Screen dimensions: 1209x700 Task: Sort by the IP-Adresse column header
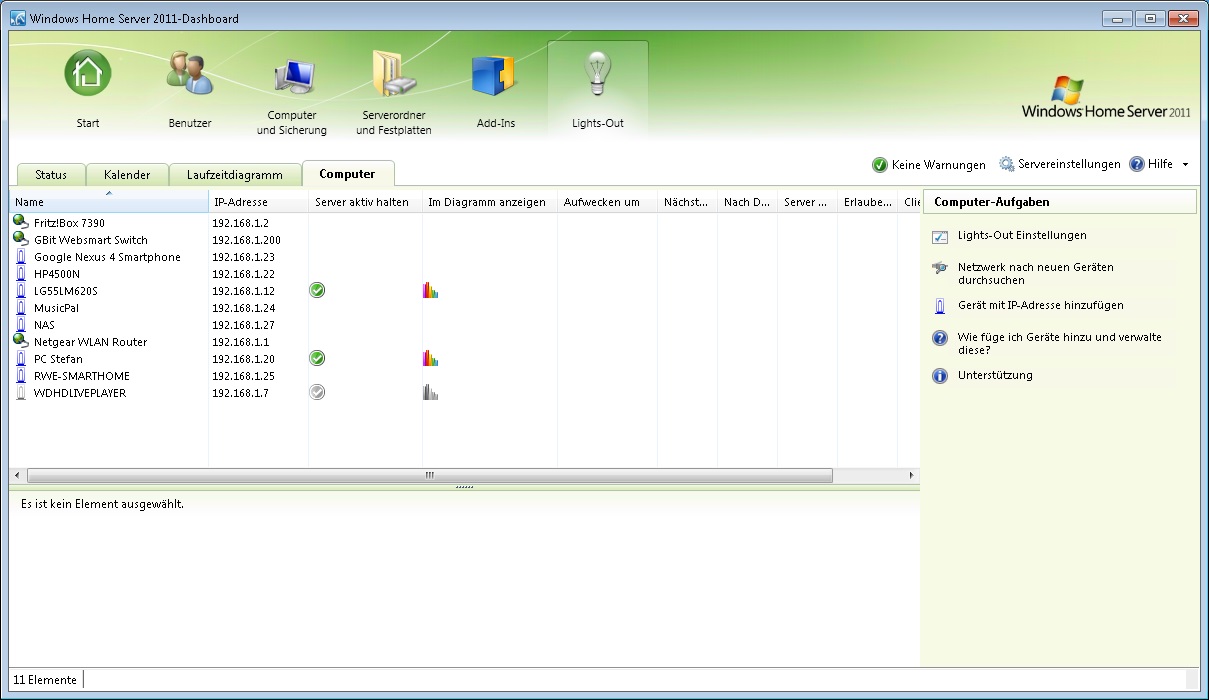click(258, 202)
